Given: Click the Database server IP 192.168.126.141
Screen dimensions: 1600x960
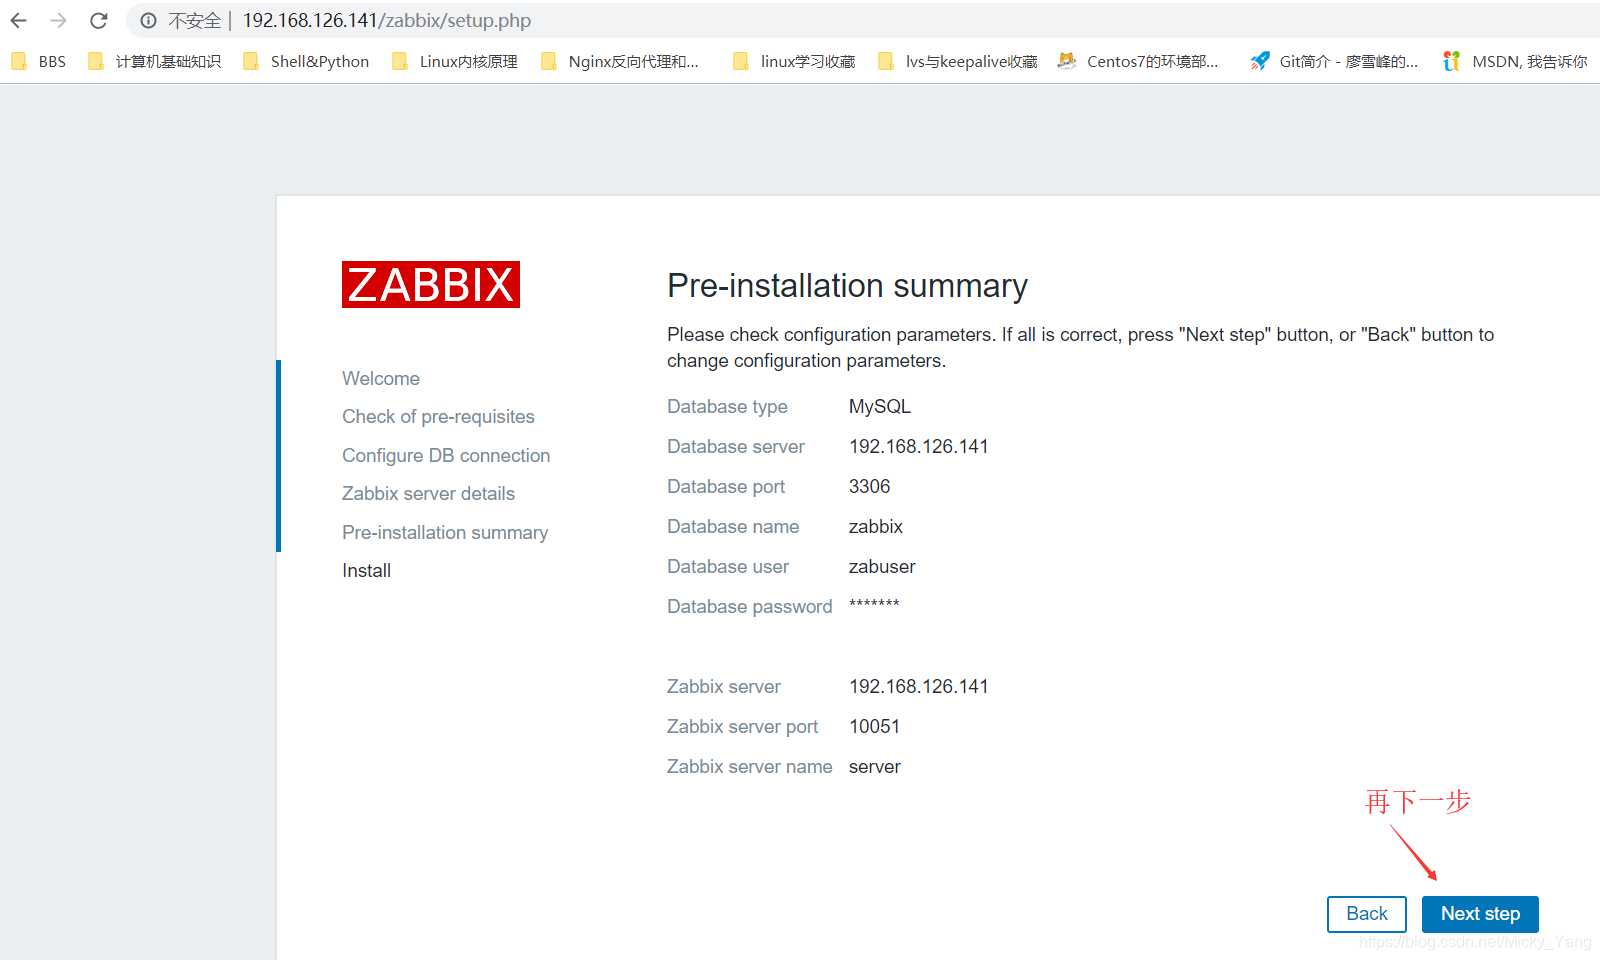Looking at the screenshot, I should [x=918, y=447].
